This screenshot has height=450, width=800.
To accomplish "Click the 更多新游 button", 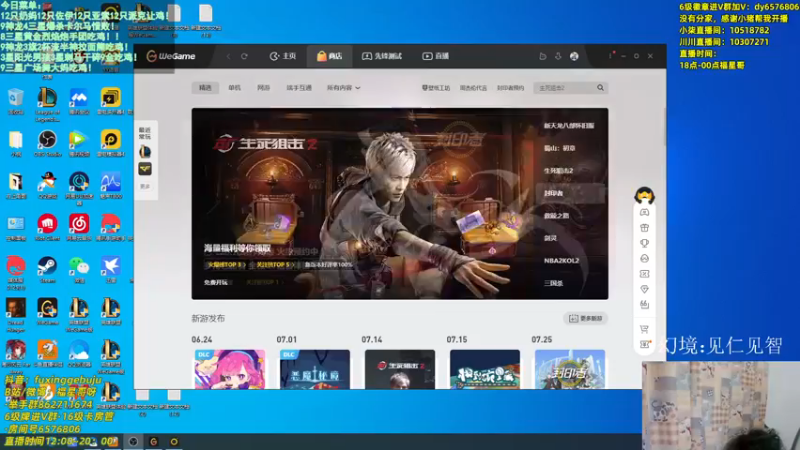I will [x=586, y=318].
